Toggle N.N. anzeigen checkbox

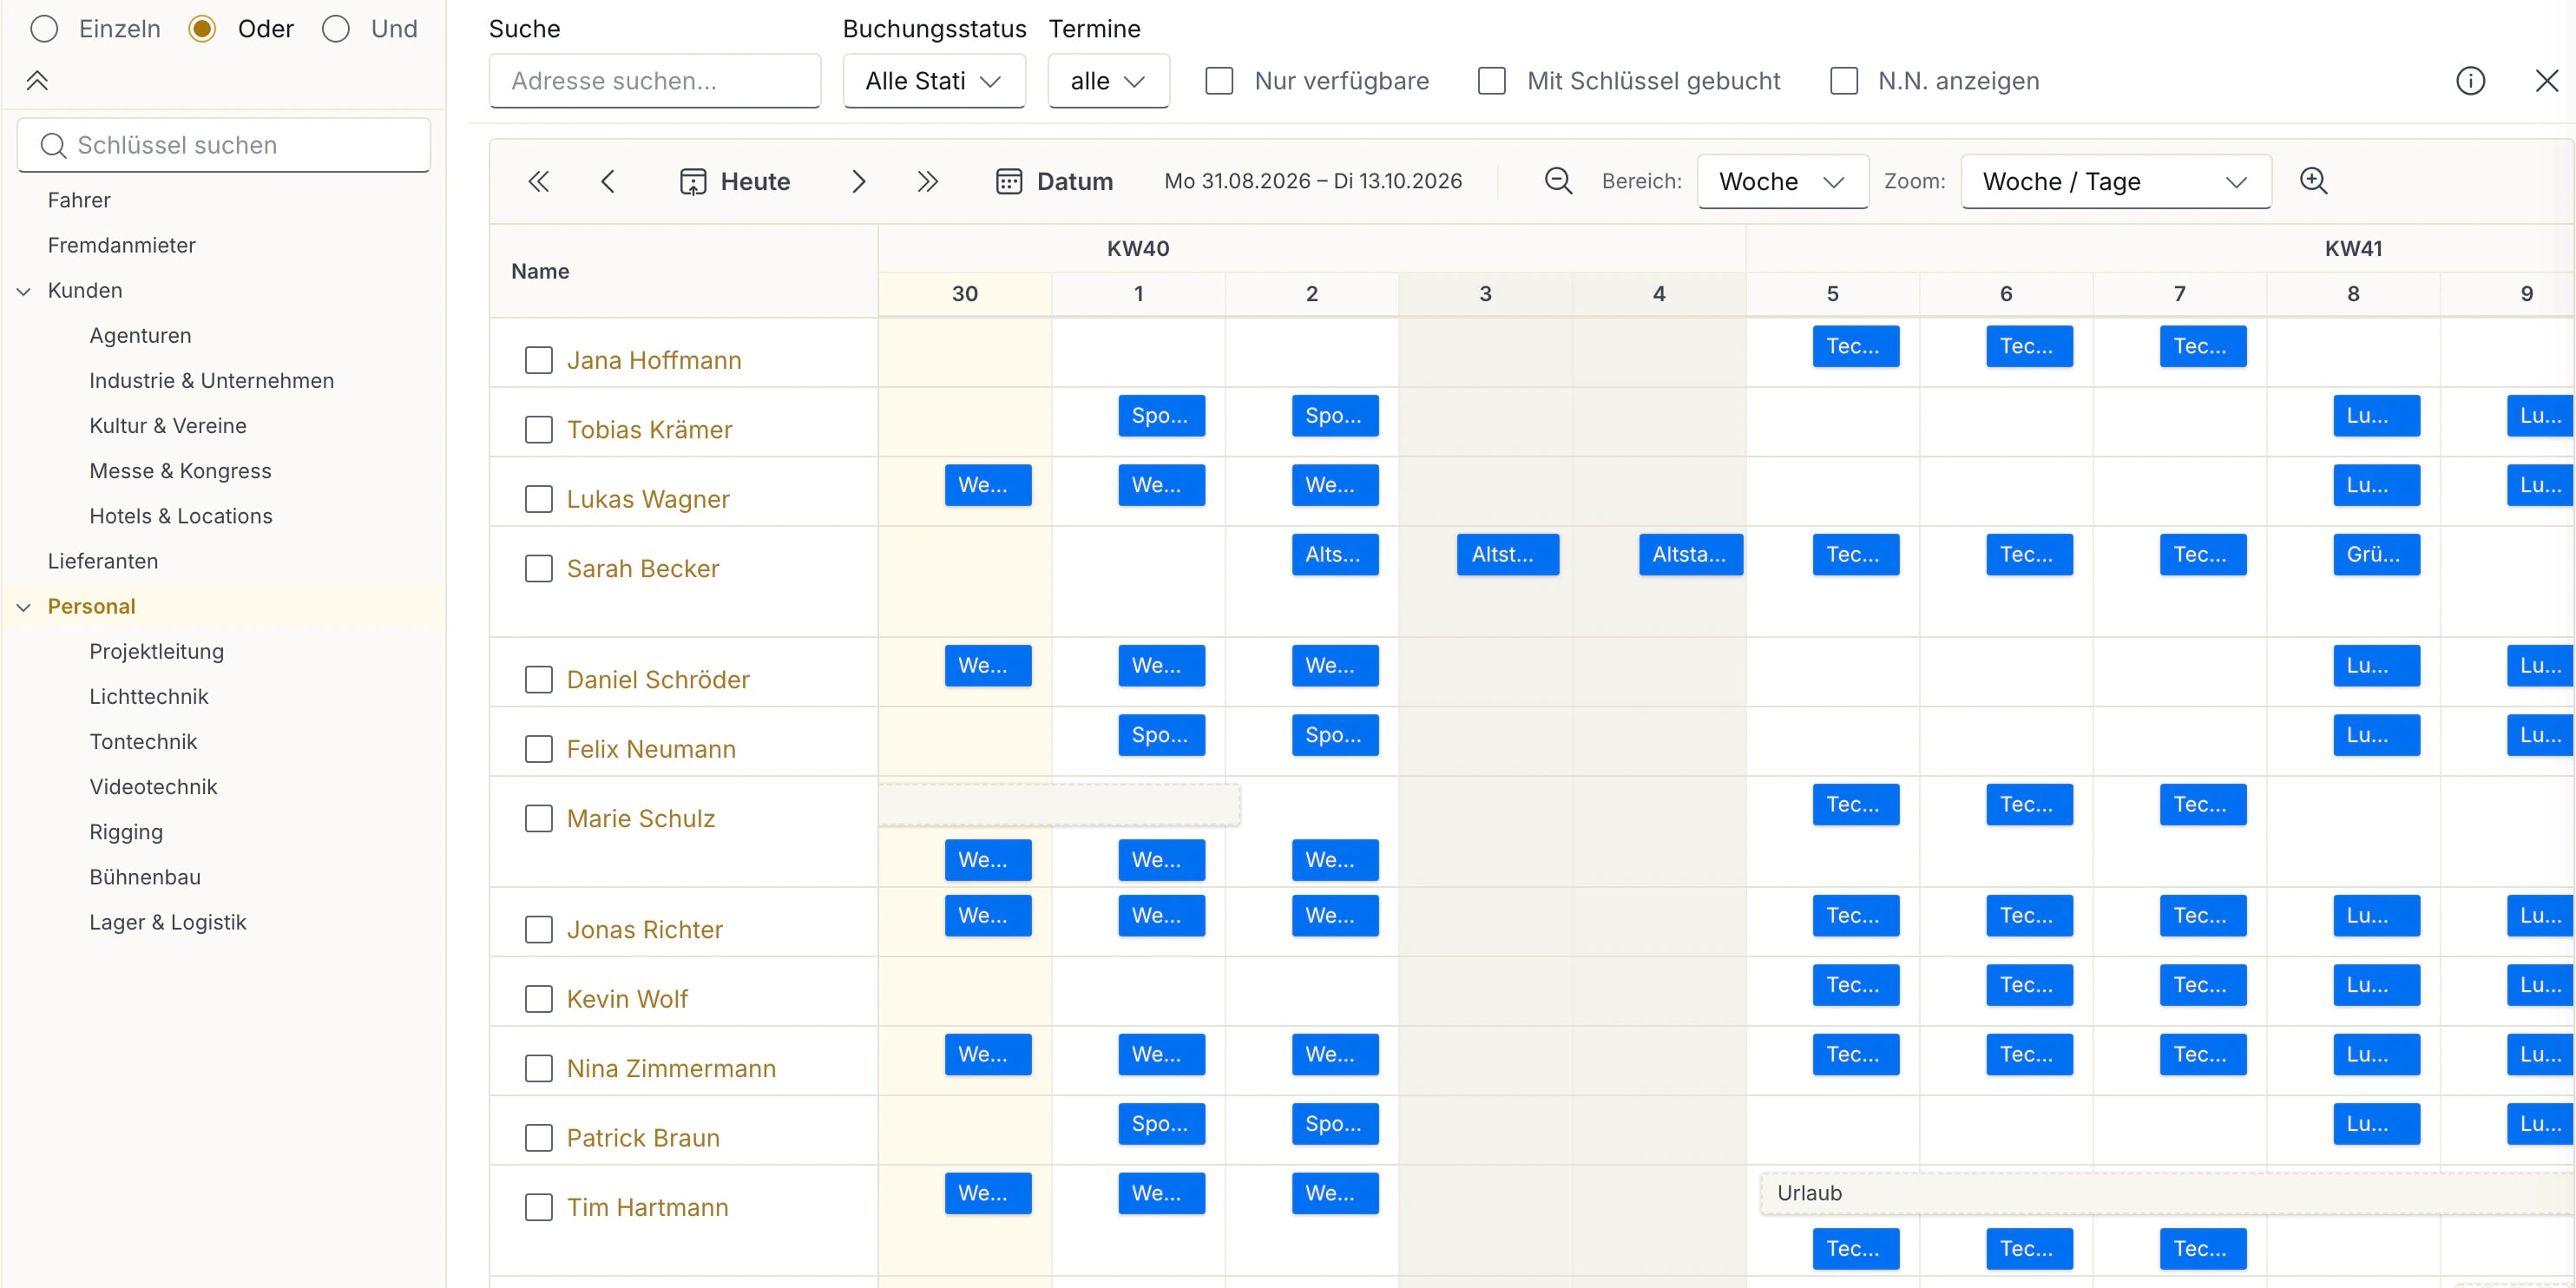click(1843, 81)
